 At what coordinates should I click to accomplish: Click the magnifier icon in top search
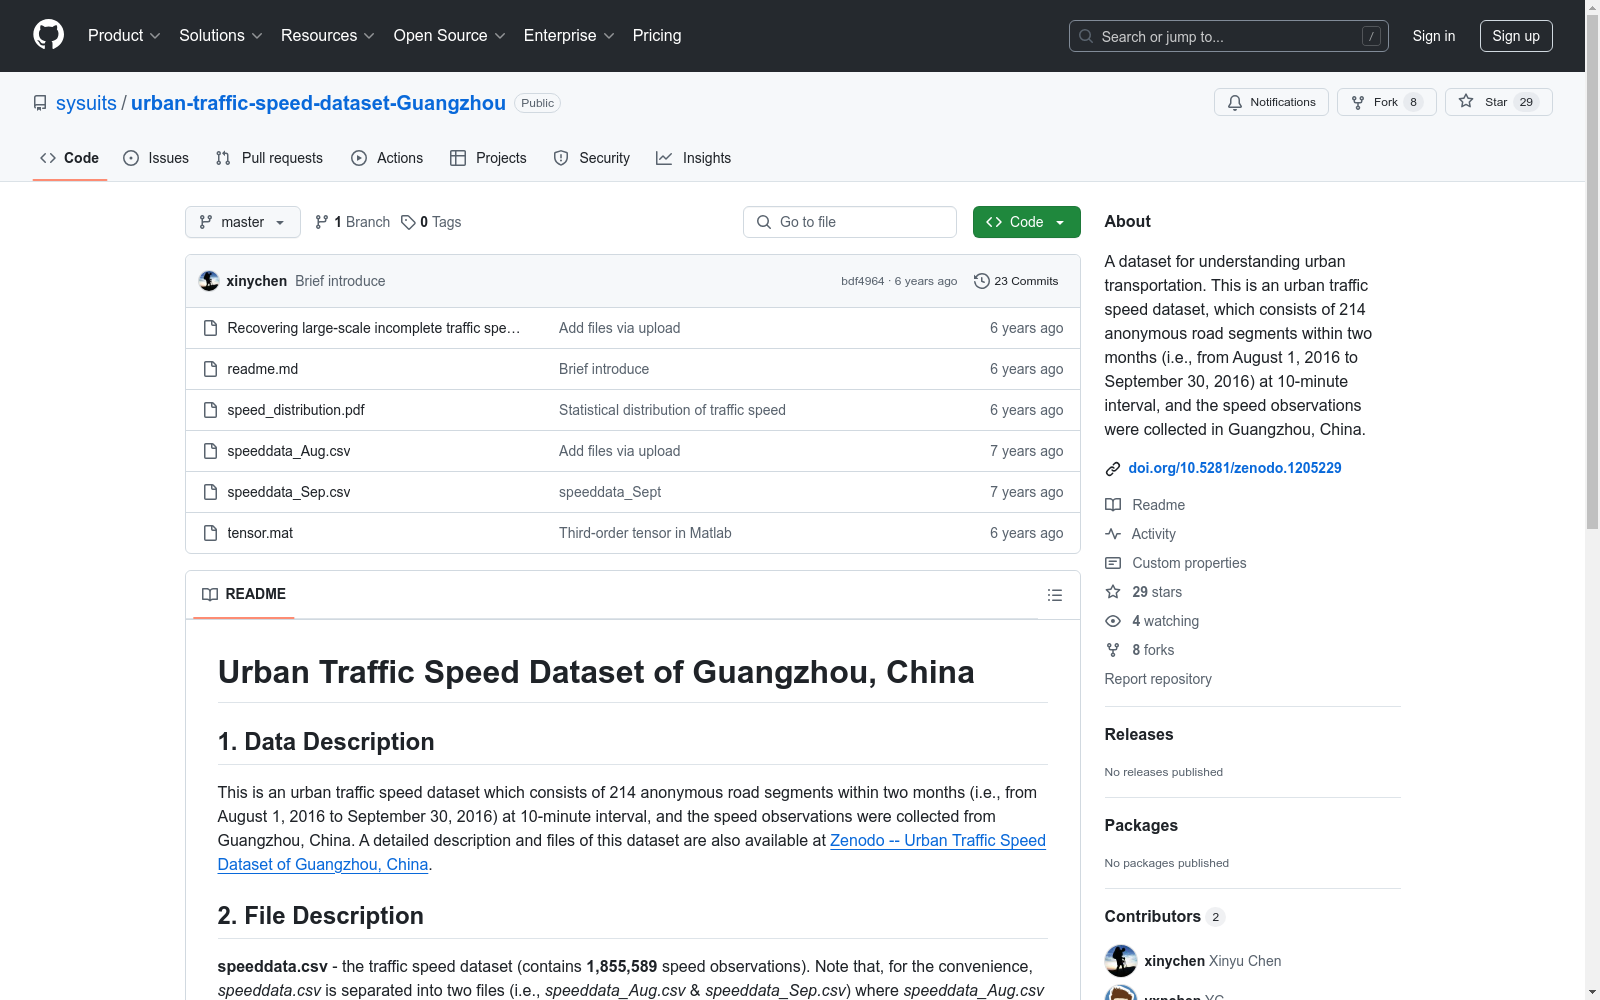tap(1086, 36)
